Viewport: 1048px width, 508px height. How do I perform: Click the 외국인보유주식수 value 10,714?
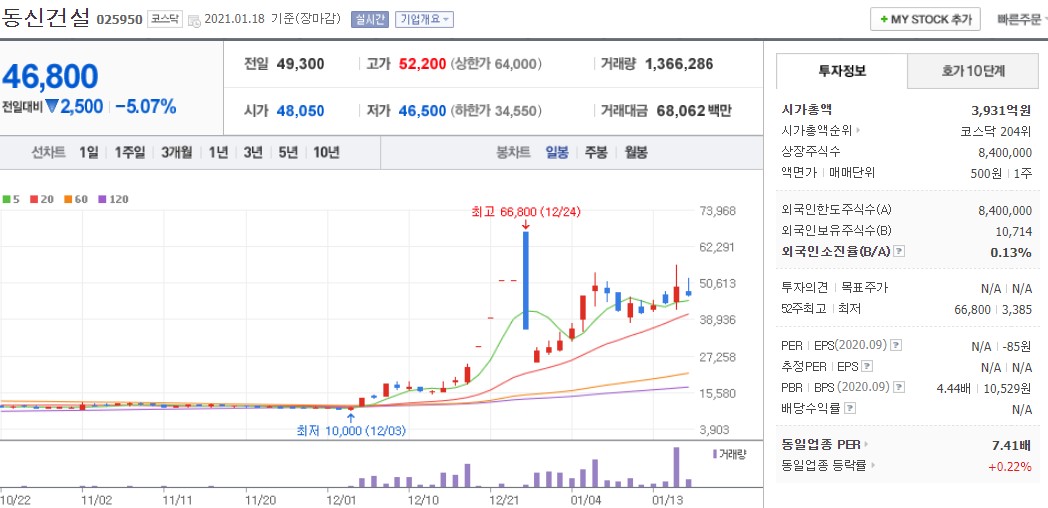click(1015, 231)
